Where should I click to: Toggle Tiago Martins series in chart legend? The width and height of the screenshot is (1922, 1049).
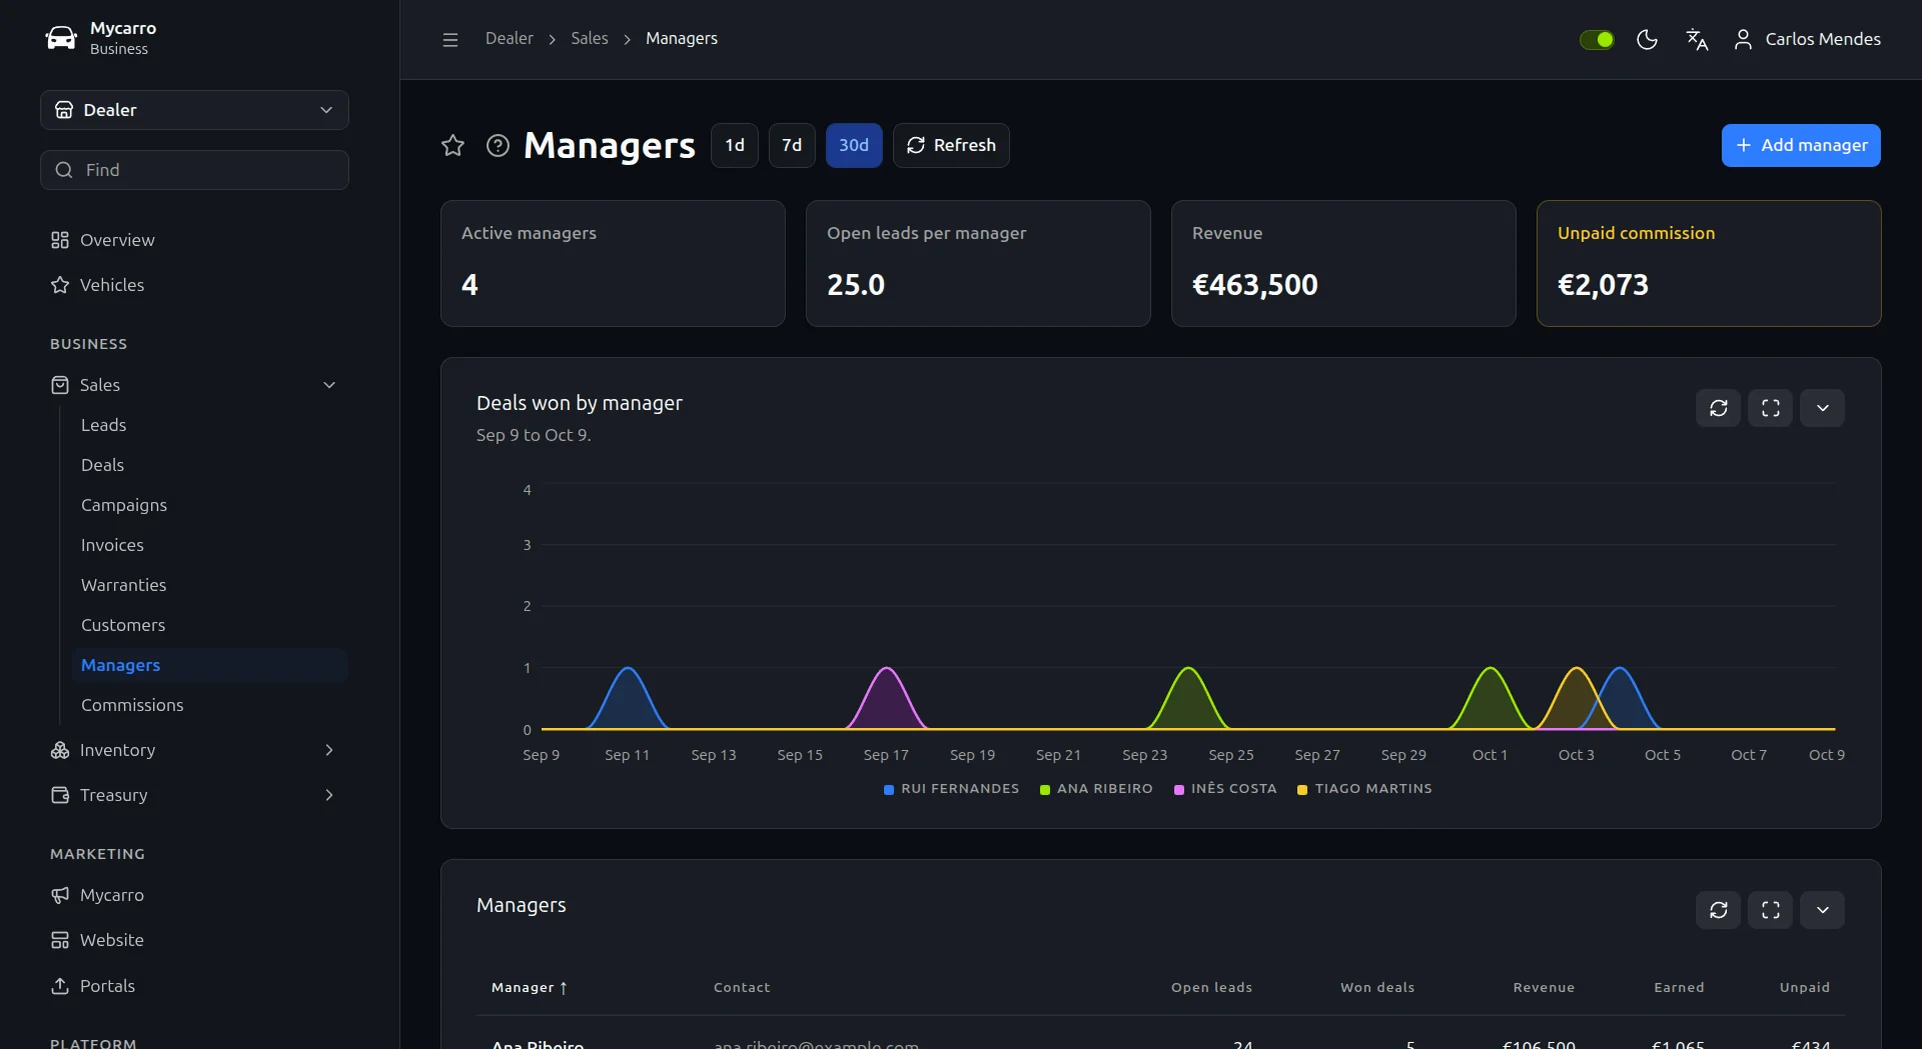click(1364, 789)
